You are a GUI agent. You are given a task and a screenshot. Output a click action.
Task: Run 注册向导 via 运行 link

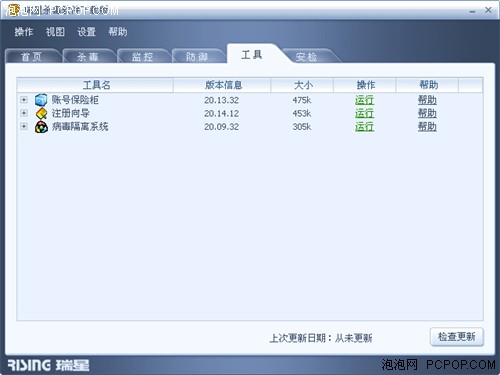pyautogui.click(x=364, y=113)
